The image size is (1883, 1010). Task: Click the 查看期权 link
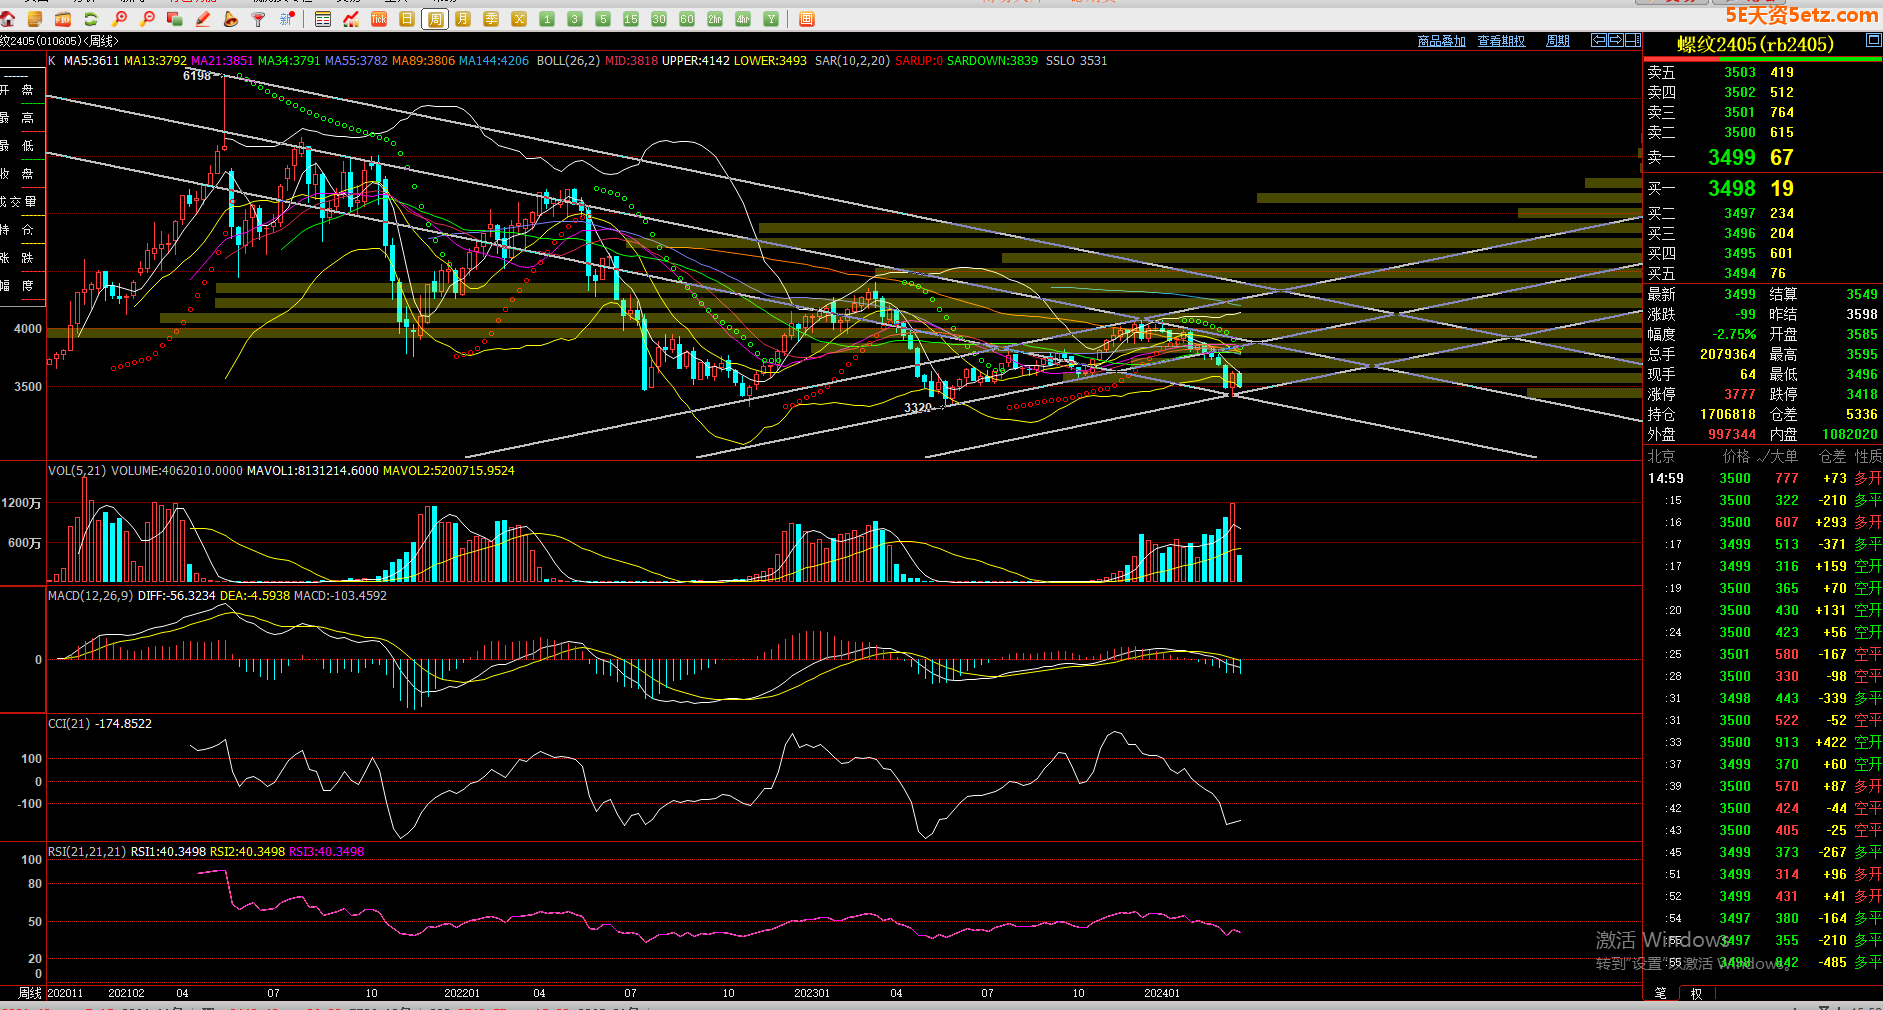coord(1501,41)
